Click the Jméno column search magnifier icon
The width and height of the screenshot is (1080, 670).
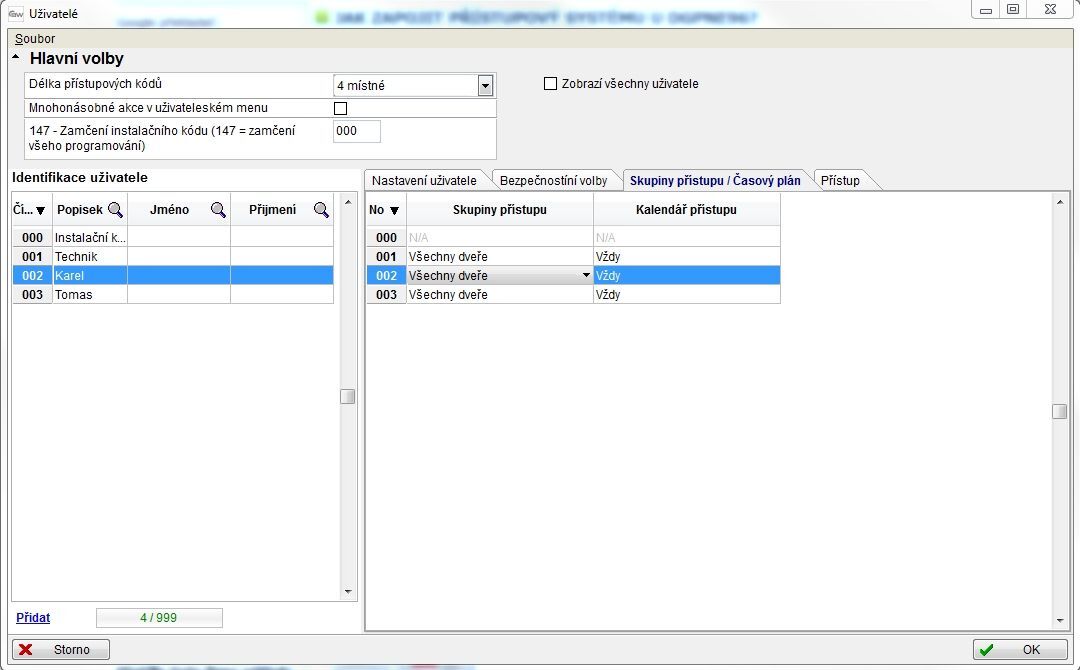click(x=218, y=210)
